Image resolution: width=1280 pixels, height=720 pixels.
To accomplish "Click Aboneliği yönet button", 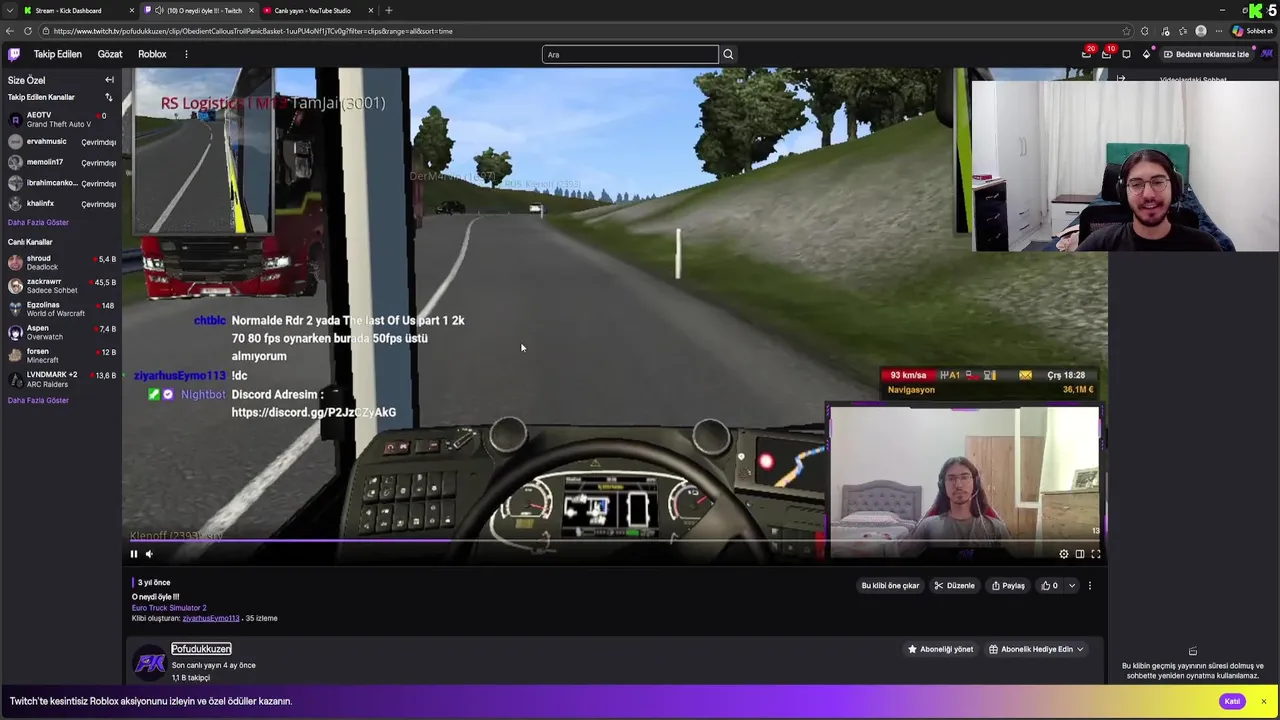I will point(940,649).
